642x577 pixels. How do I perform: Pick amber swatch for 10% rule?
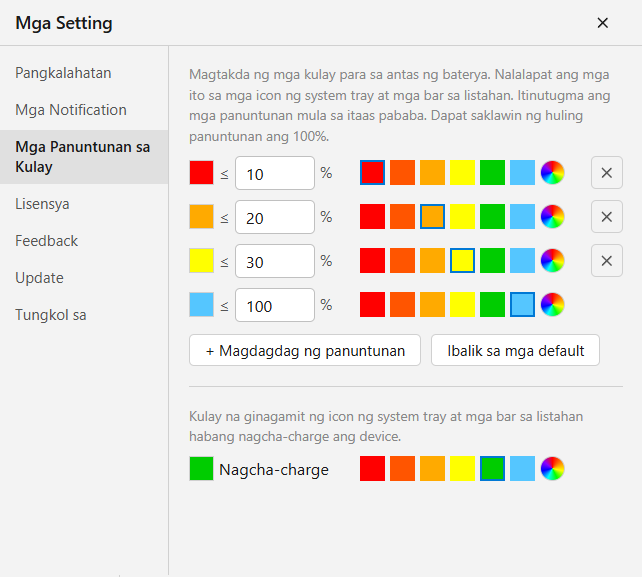click(x=432, y=172)
